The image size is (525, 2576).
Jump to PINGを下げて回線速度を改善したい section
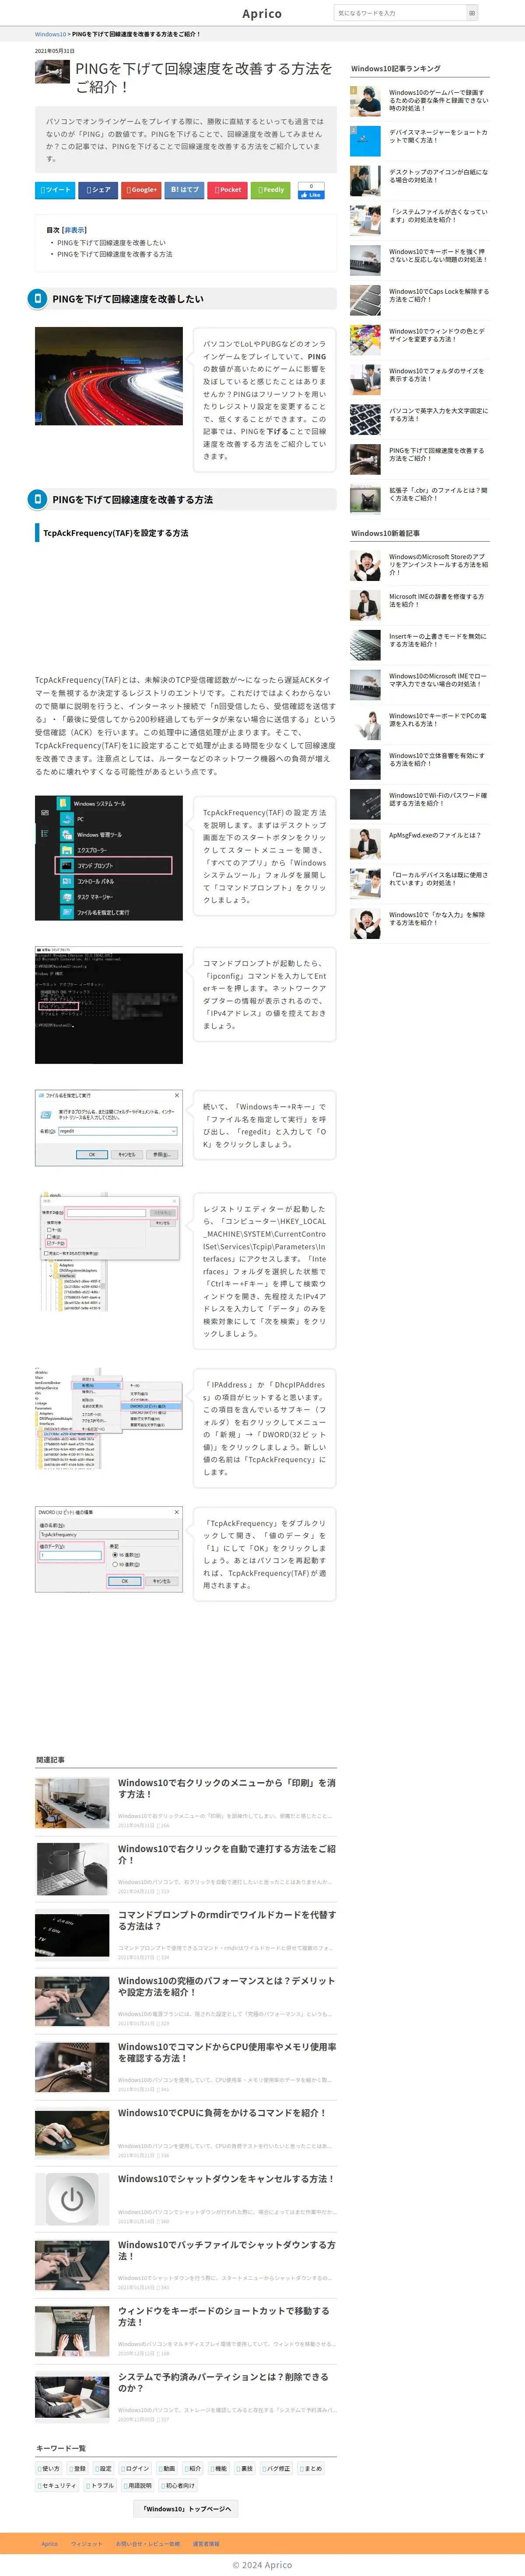111,242
